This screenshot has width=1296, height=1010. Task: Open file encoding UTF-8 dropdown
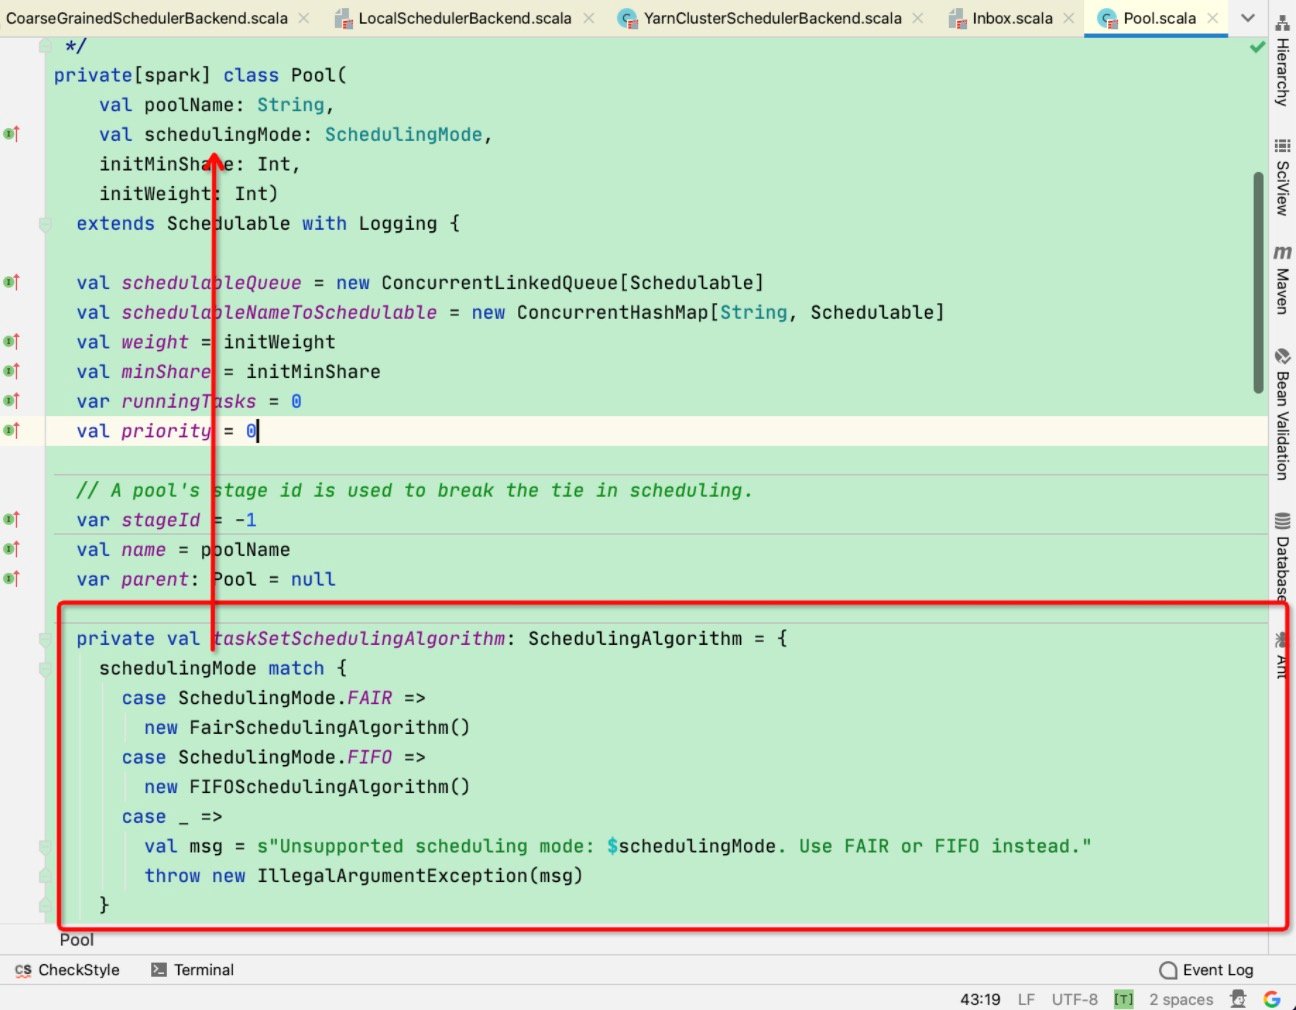click(1074, 999)
